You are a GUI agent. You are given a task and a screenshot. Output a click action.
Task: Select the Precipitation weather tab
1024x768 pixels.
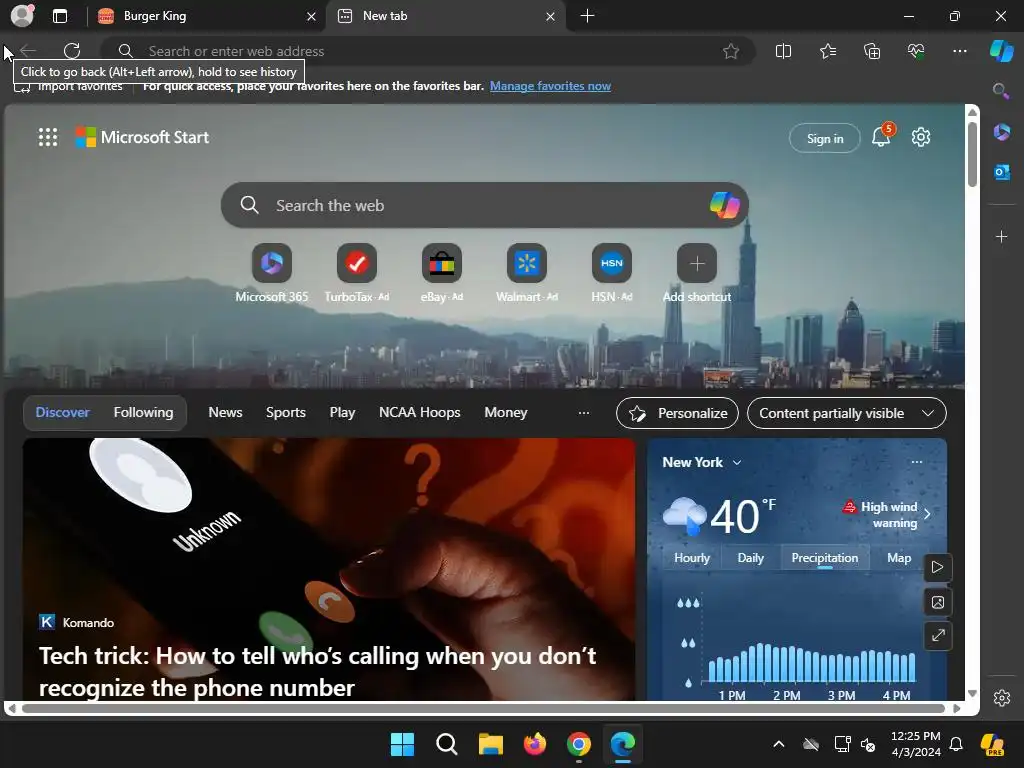coord(825,558)
